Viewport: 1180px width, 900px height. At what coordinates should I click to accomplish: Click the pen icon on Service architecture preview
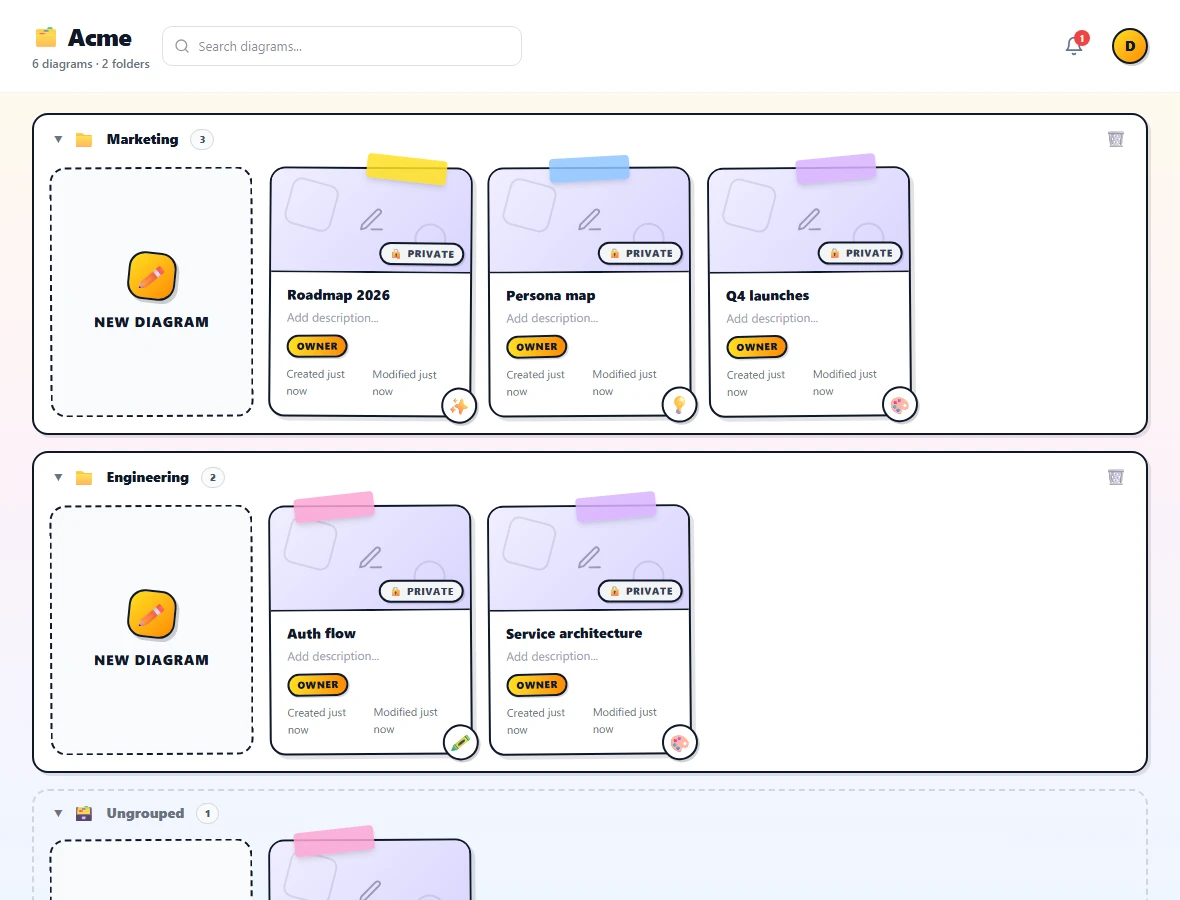[589, 557]
